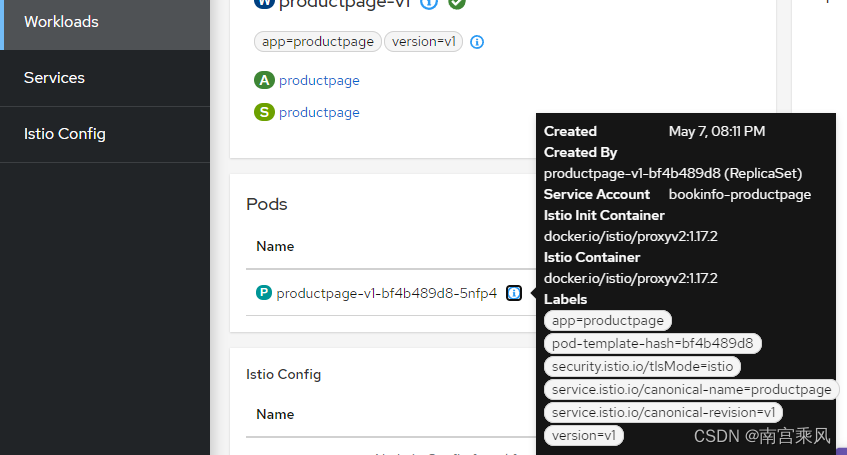This screenshot has height=455, width=847.
Task: Click the Name column header in Istio Config table
Action: (x=275, y=414)
